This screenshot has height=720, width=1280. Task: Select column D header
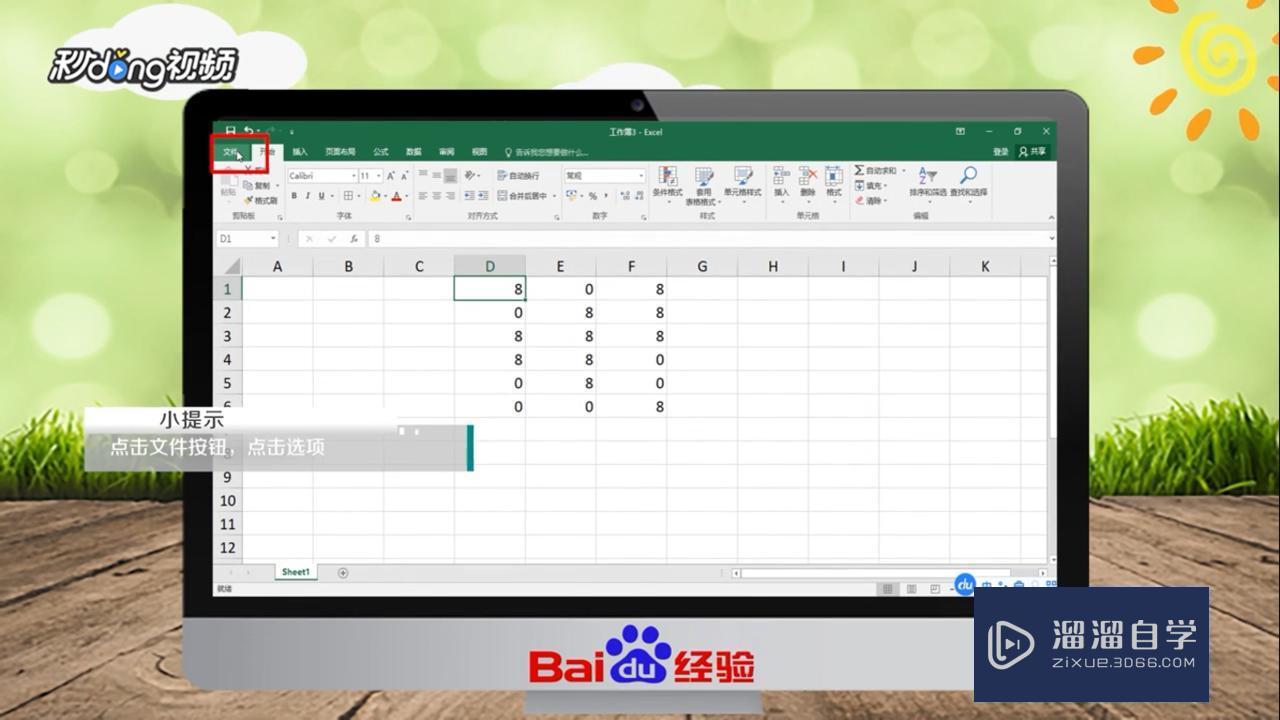[490, 266]
